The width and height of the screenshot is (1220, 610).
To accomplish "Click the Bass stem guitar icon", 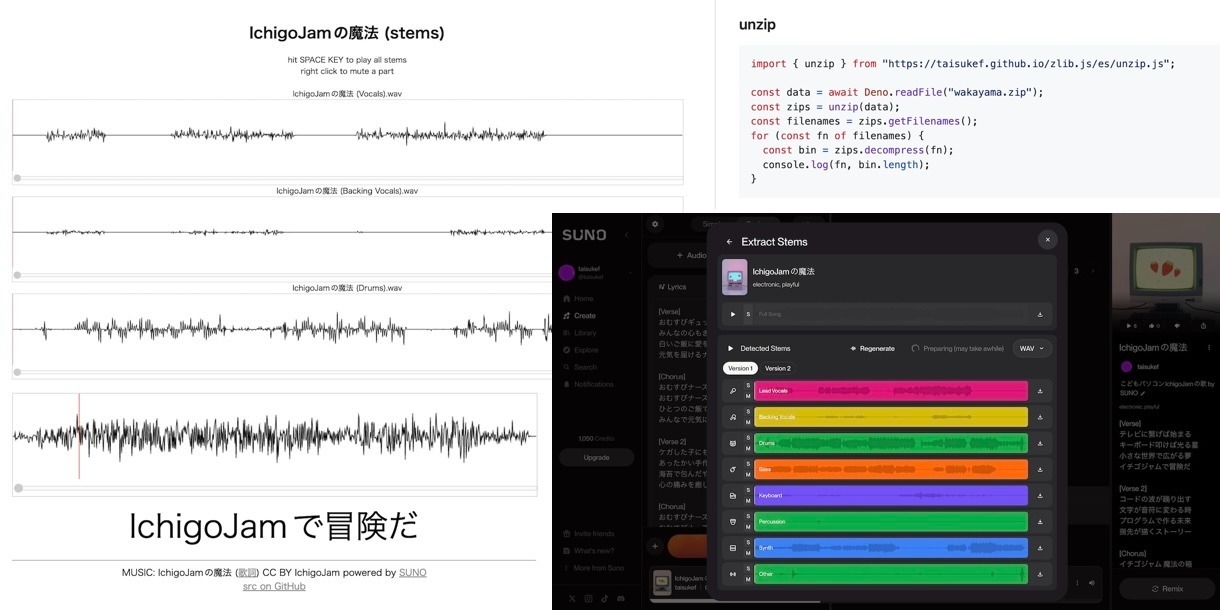I will pyautogui.click(x=734, y=469).
